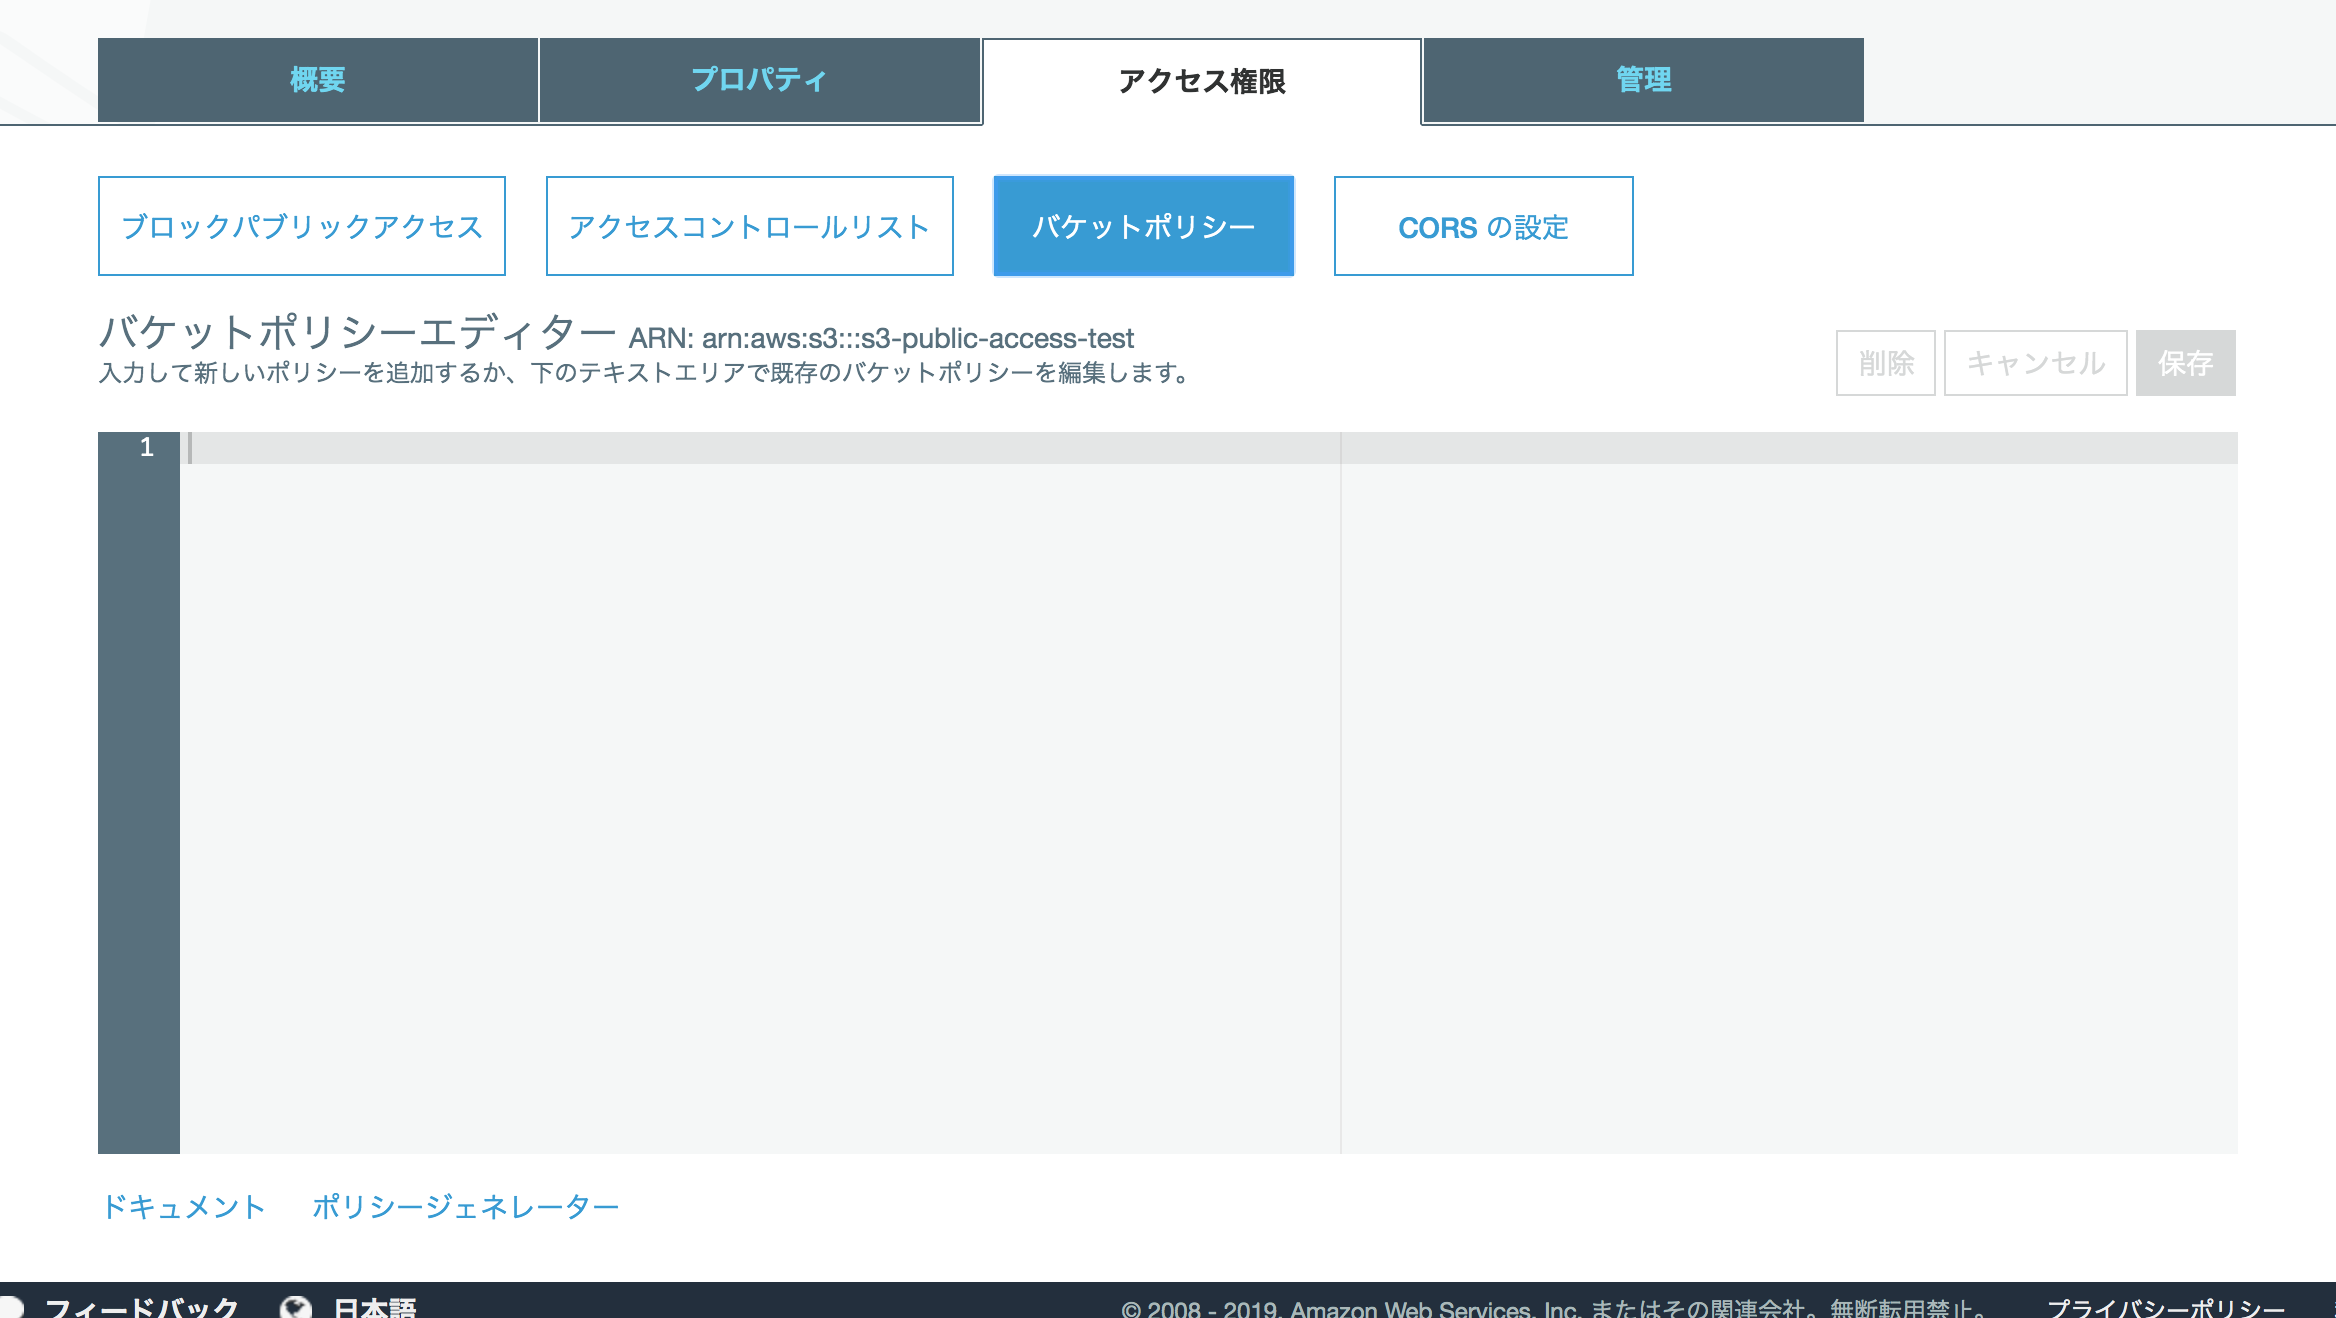2336x1318 pixels.
Task: Select the バケットポリシー section
Action: click(1143, 226)
